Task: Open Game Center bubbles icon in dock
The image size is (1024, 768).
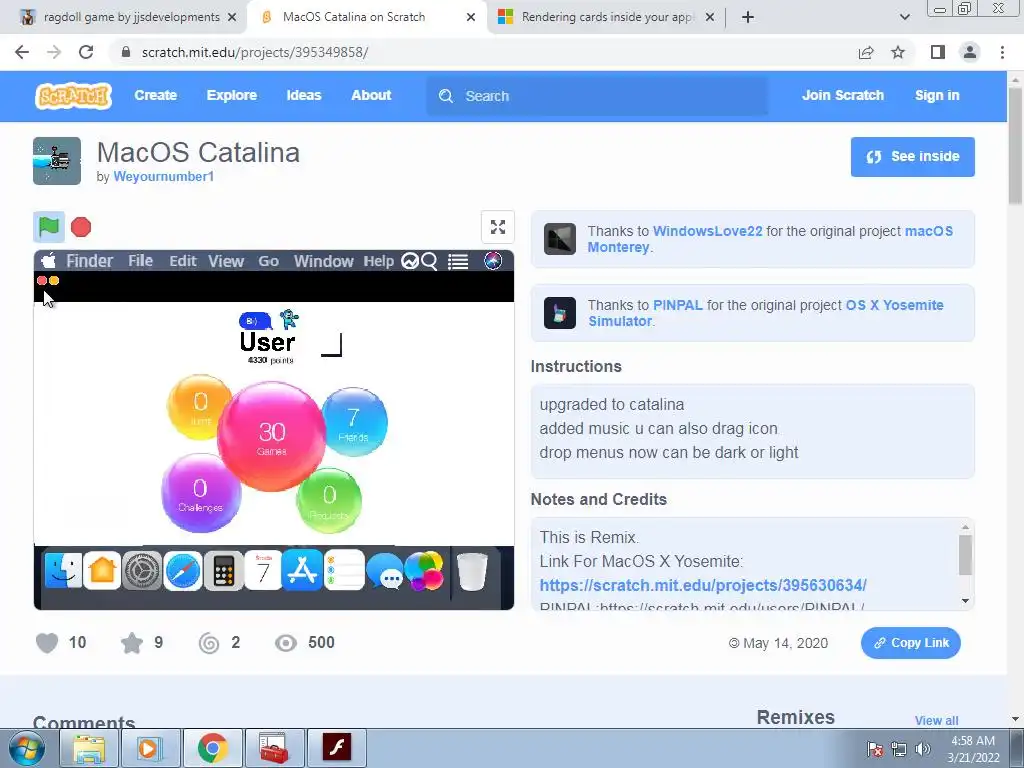Action: click(424, 571)
